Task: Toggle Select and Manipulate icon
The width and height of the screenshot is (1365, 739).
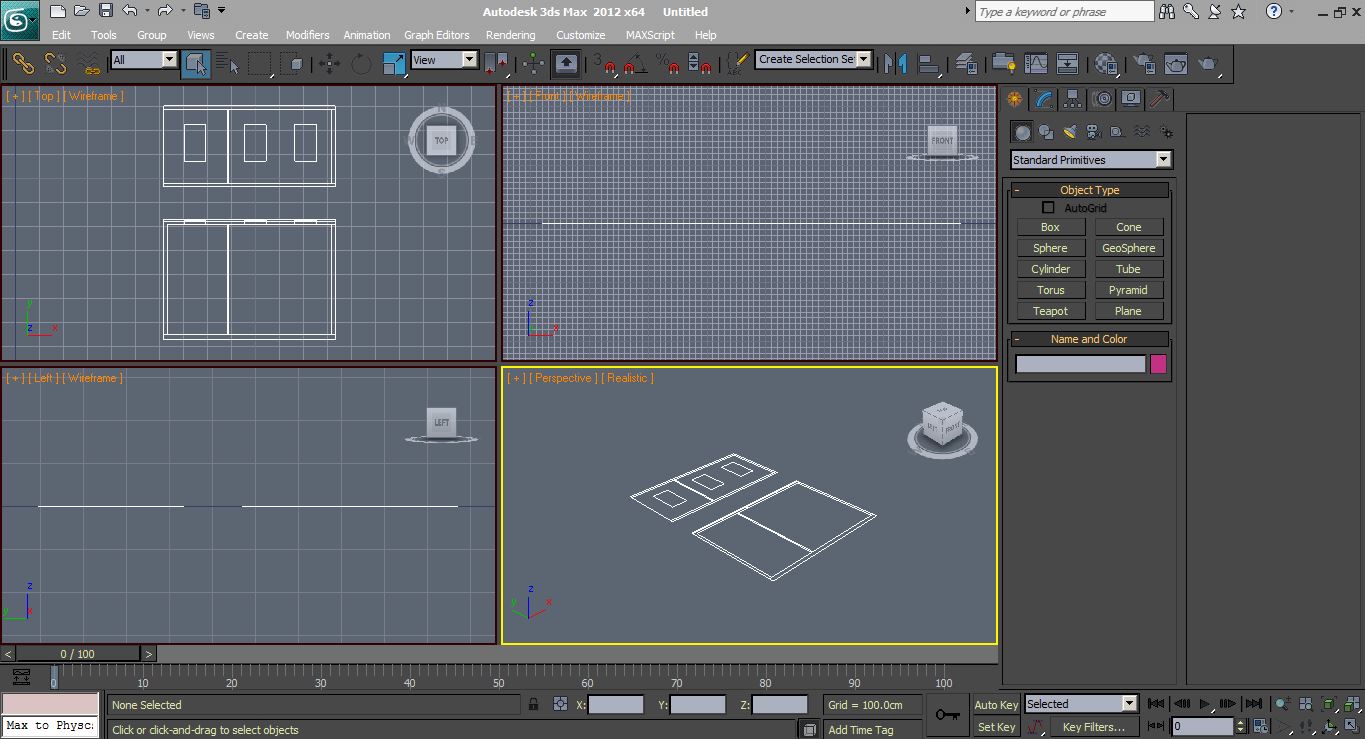Action: 533,64
